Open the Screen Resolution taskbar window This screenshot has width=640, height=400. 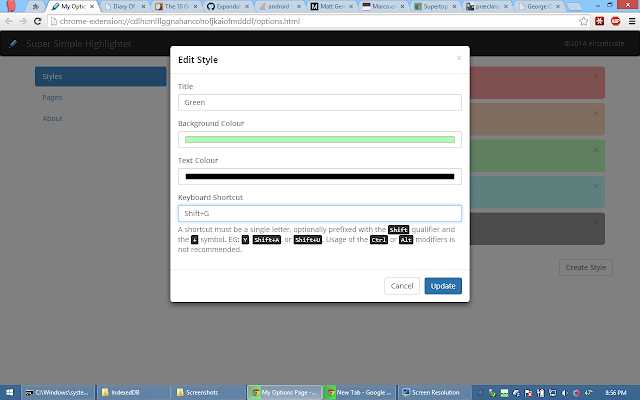click(434, 392)
